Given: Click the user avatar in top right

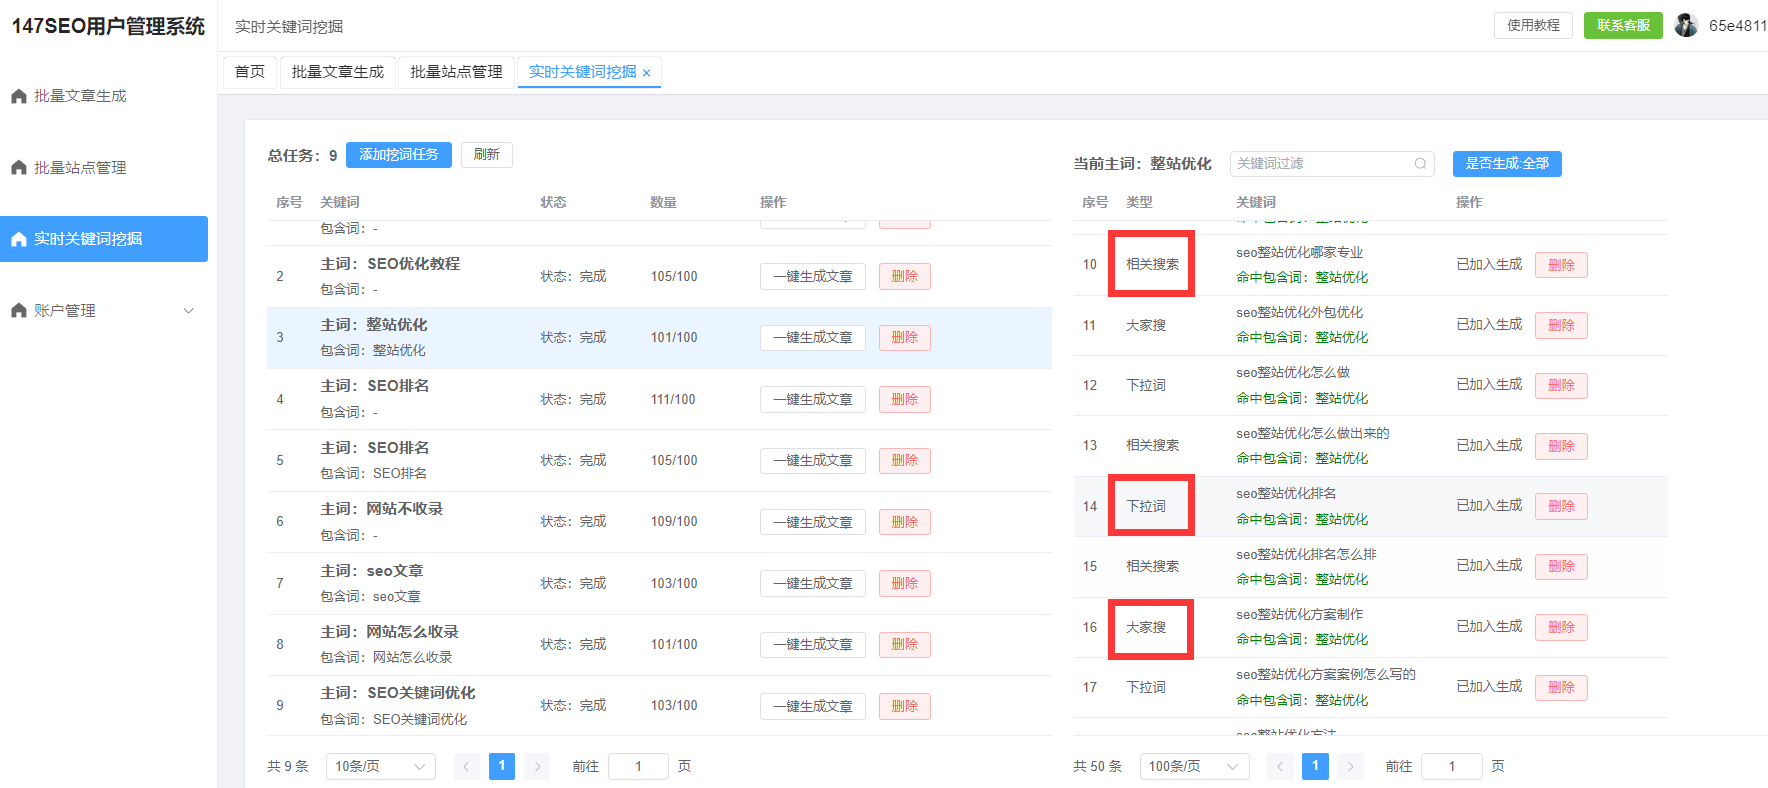Looking at the screenshot, I should [x=1686, y=25].
